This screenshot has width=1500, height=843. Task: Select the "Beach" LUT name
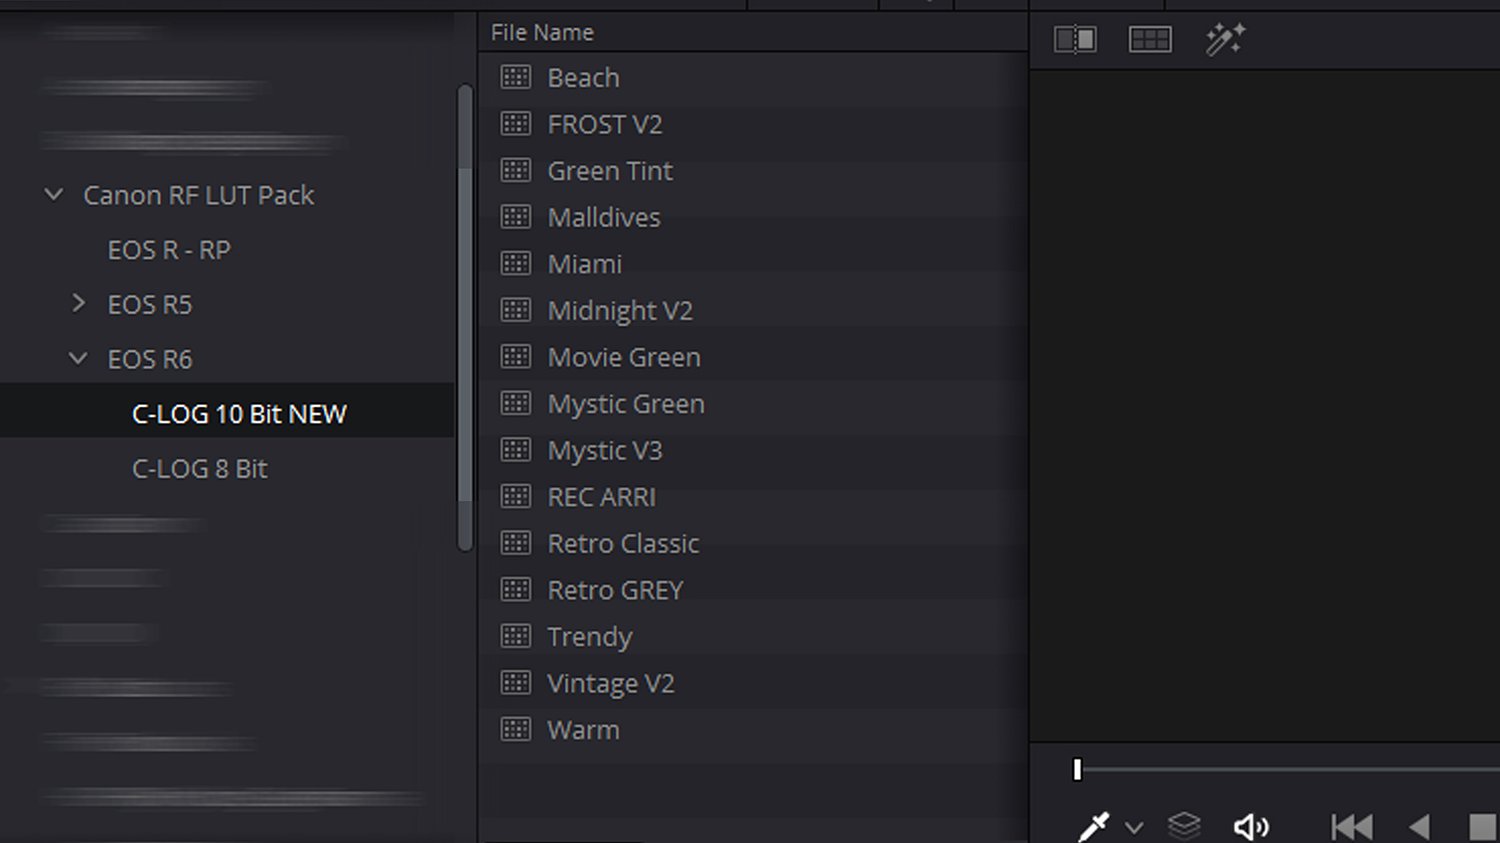584,78
